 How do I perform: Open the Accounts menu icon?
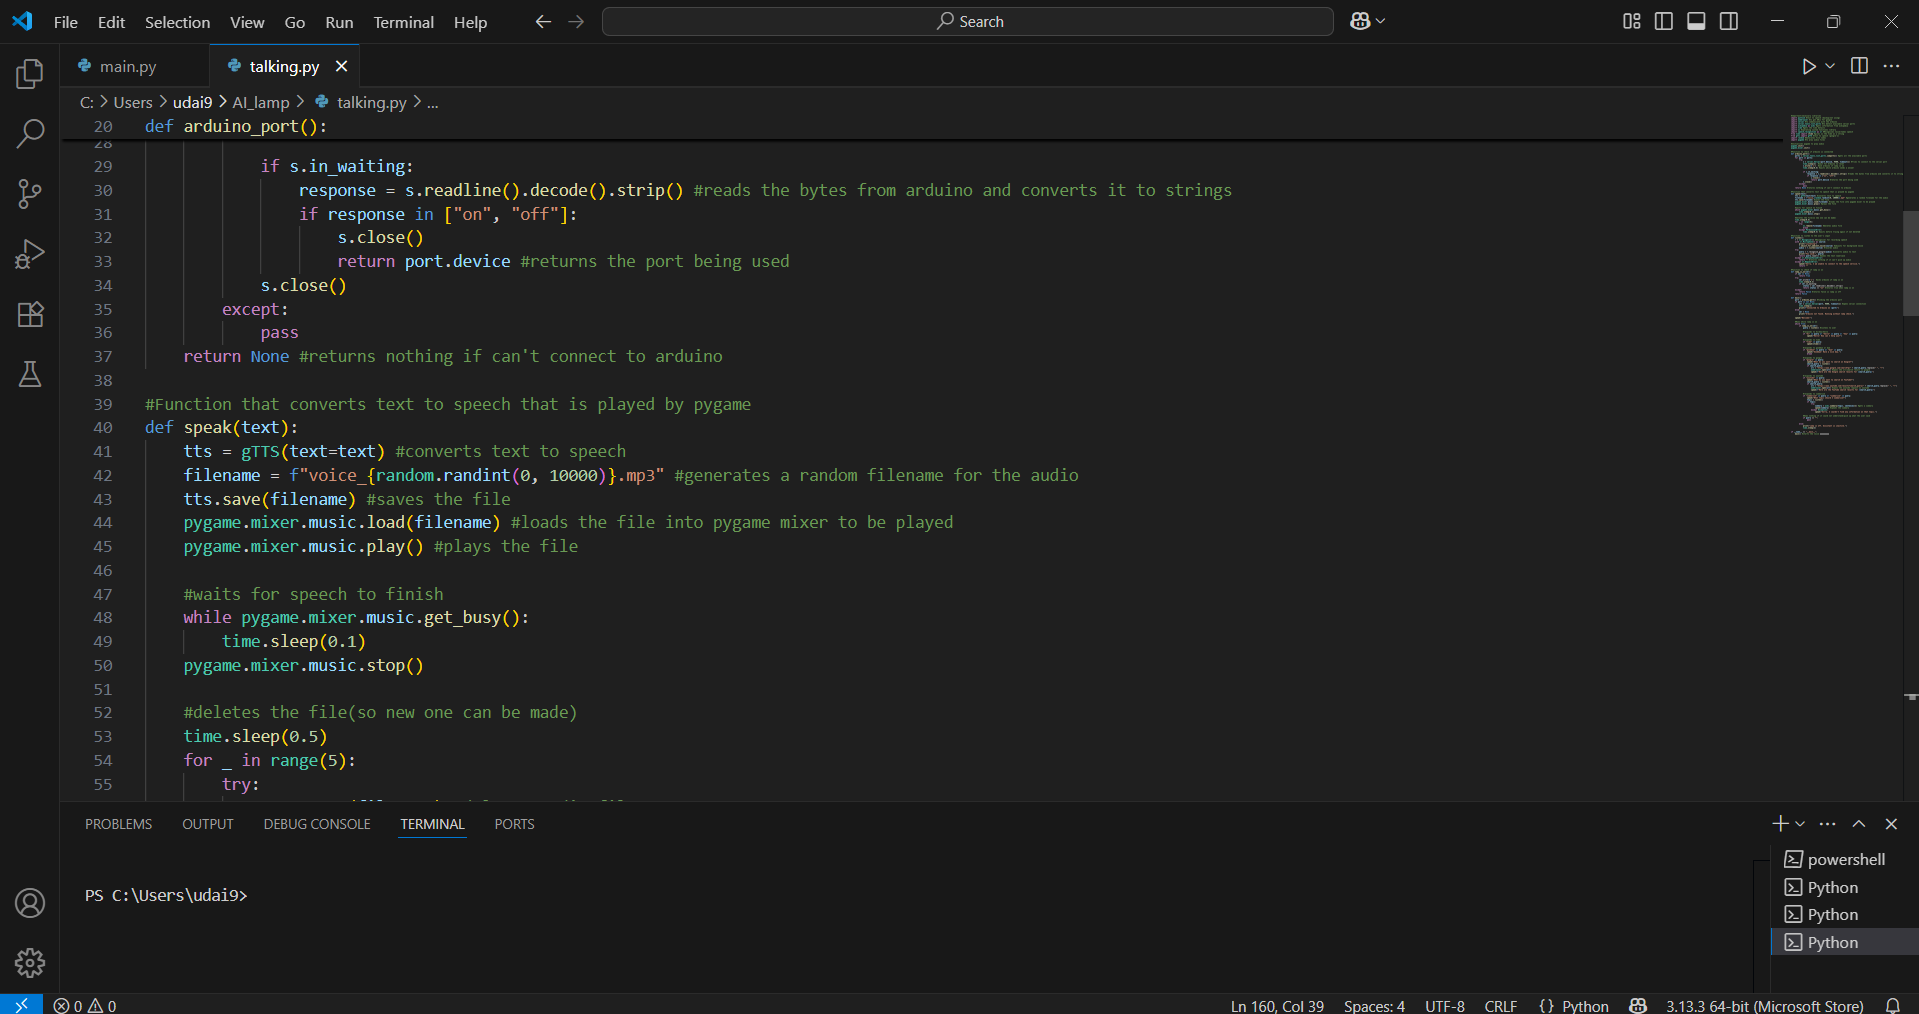[x=30, y=903]
